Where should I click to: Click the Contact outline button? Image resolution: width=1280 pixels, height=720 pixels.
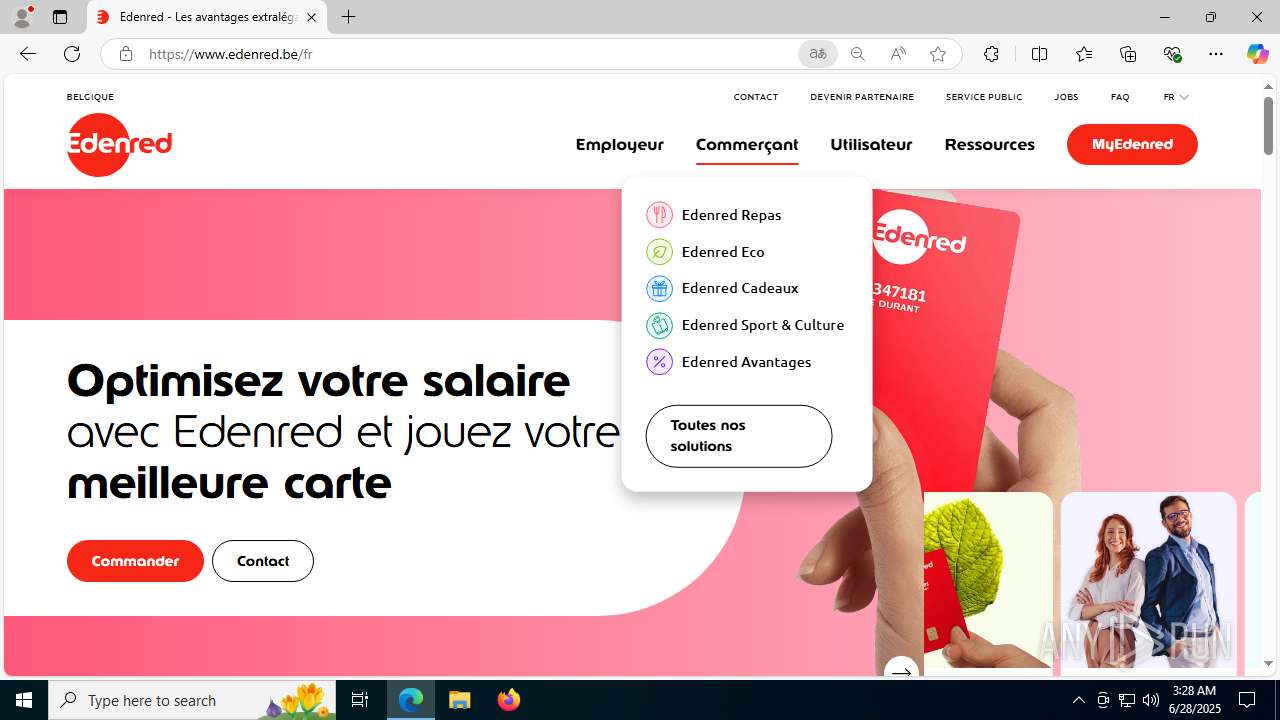coord(263,561)
